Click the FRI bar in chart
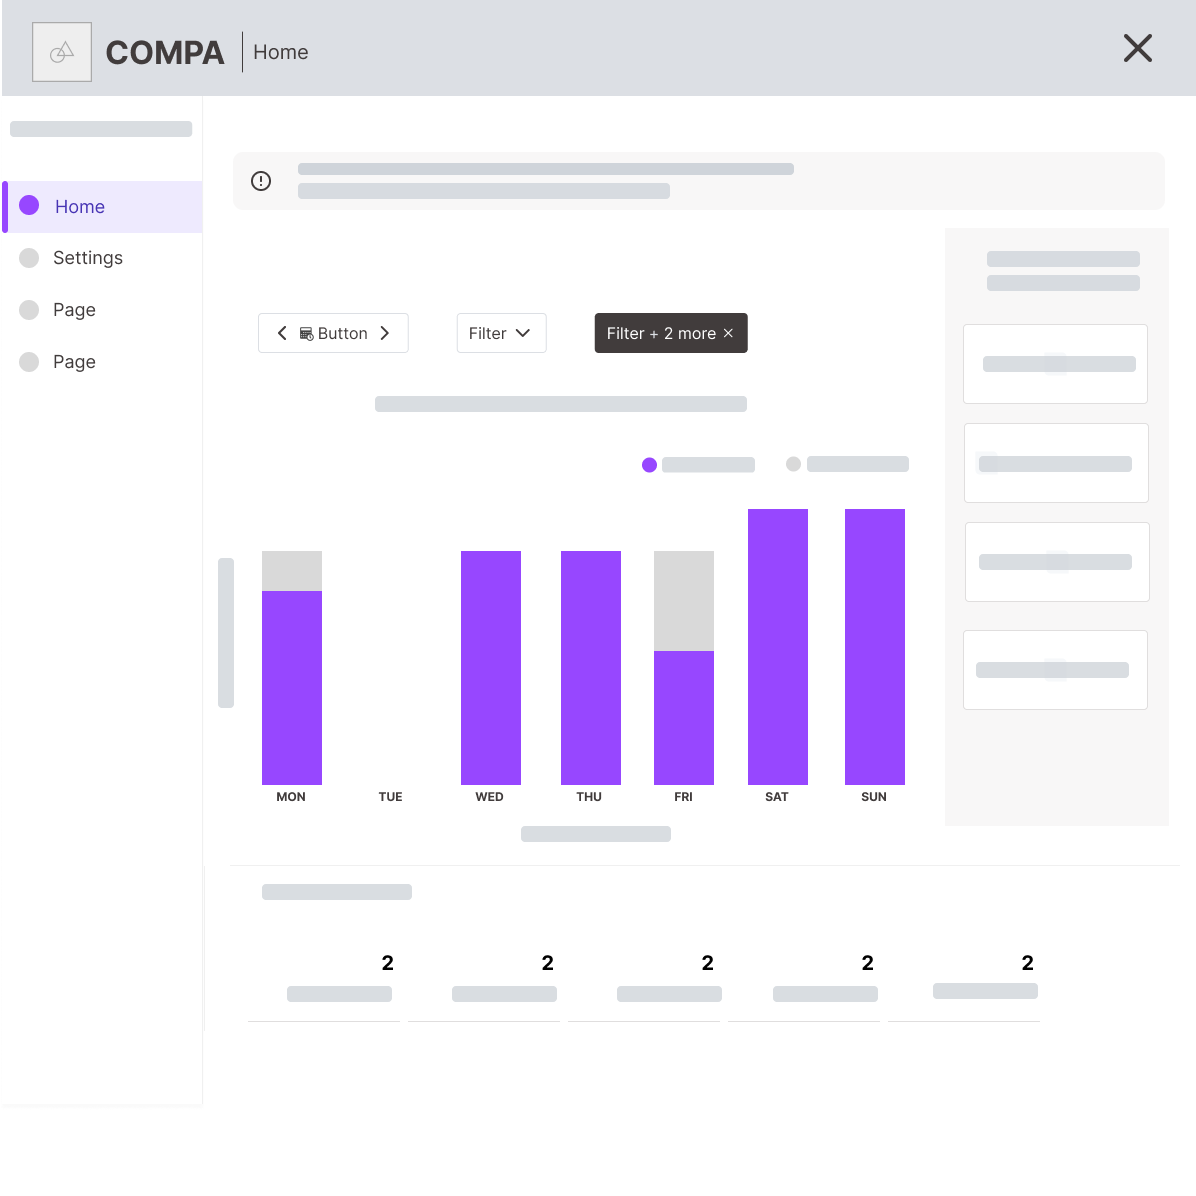Image resolution: width=1196 pixels, height=1196 pixels. 683,667
